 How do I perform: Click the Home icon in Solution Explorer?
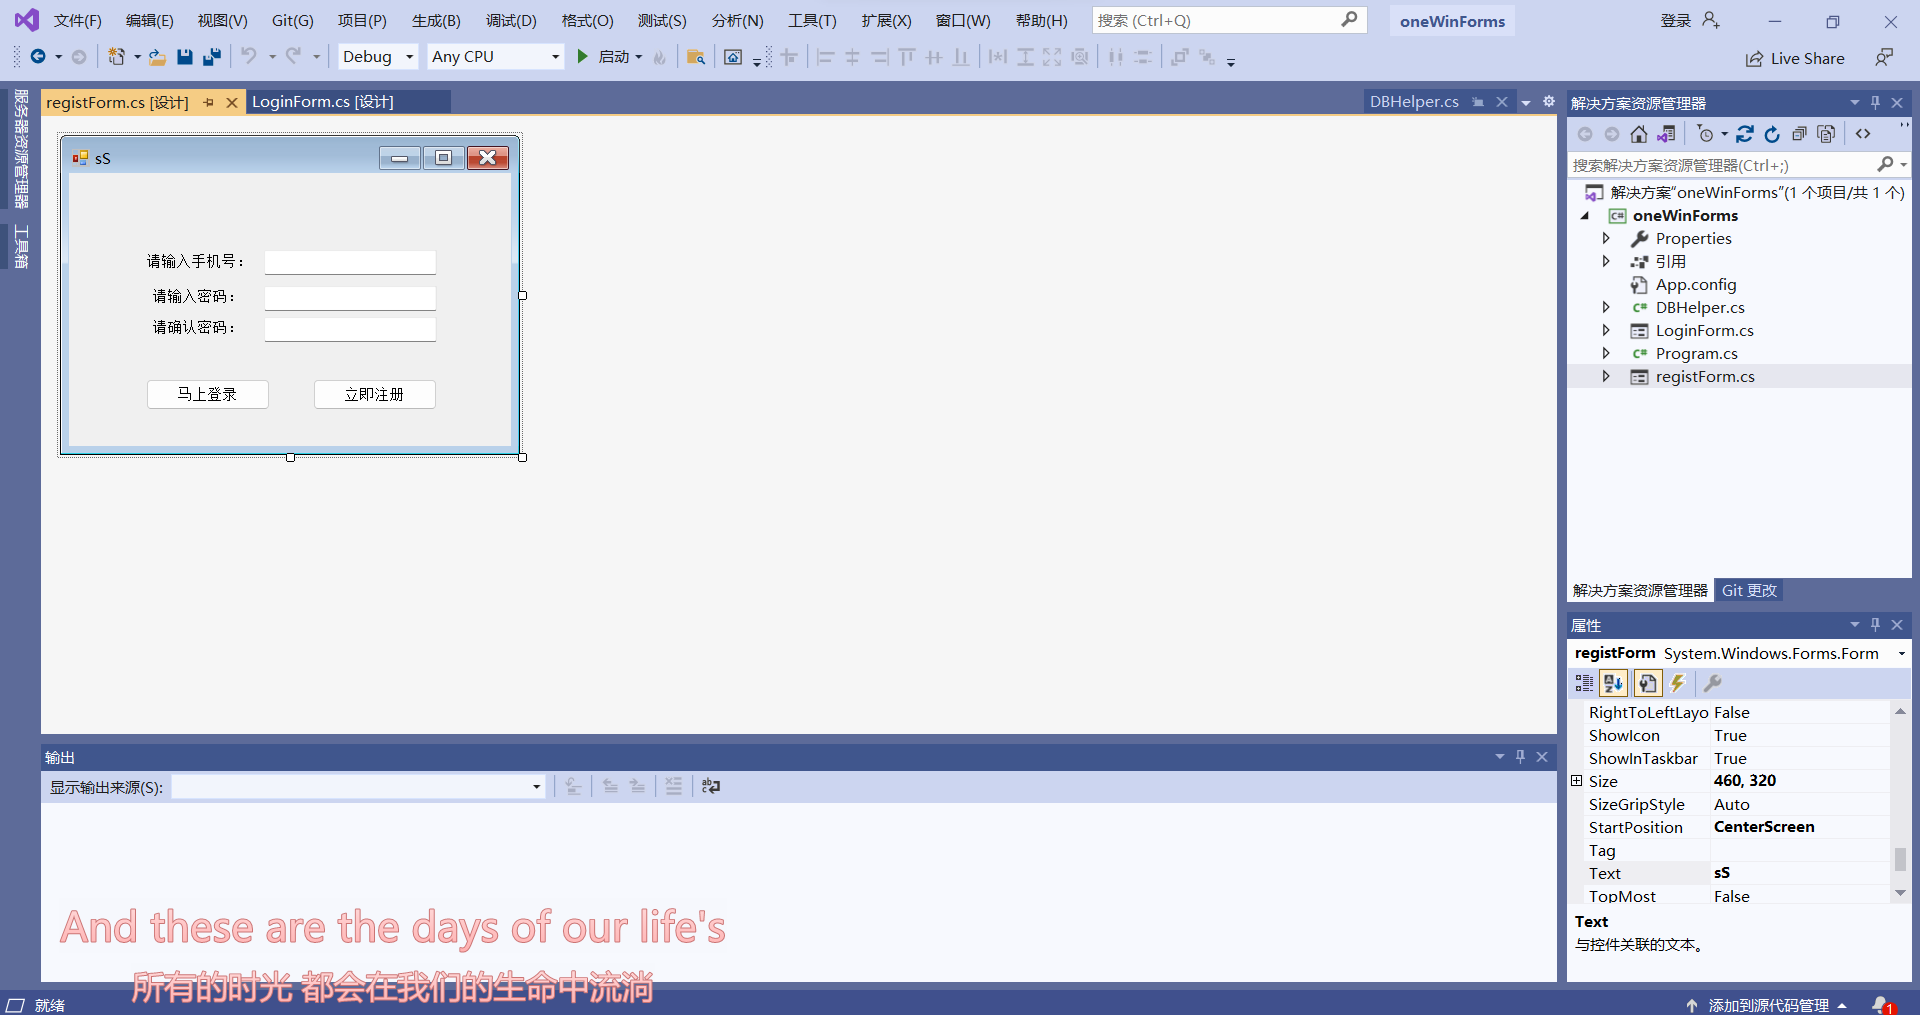click(x=1638, y=134)
